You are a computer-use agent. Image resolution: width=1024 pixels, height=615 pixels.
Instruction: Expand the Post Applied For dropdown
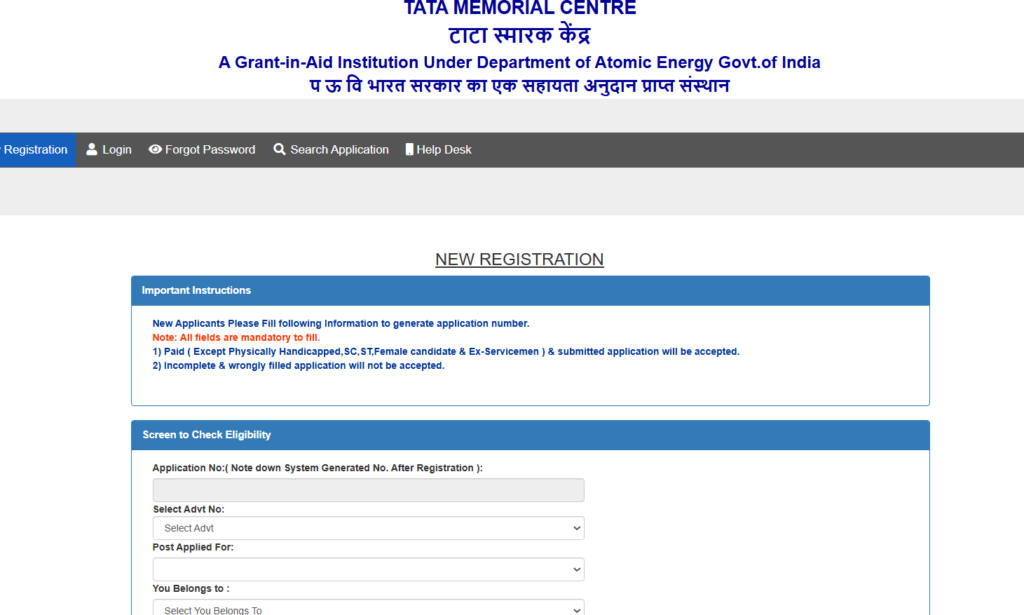[x=368, y=569]
